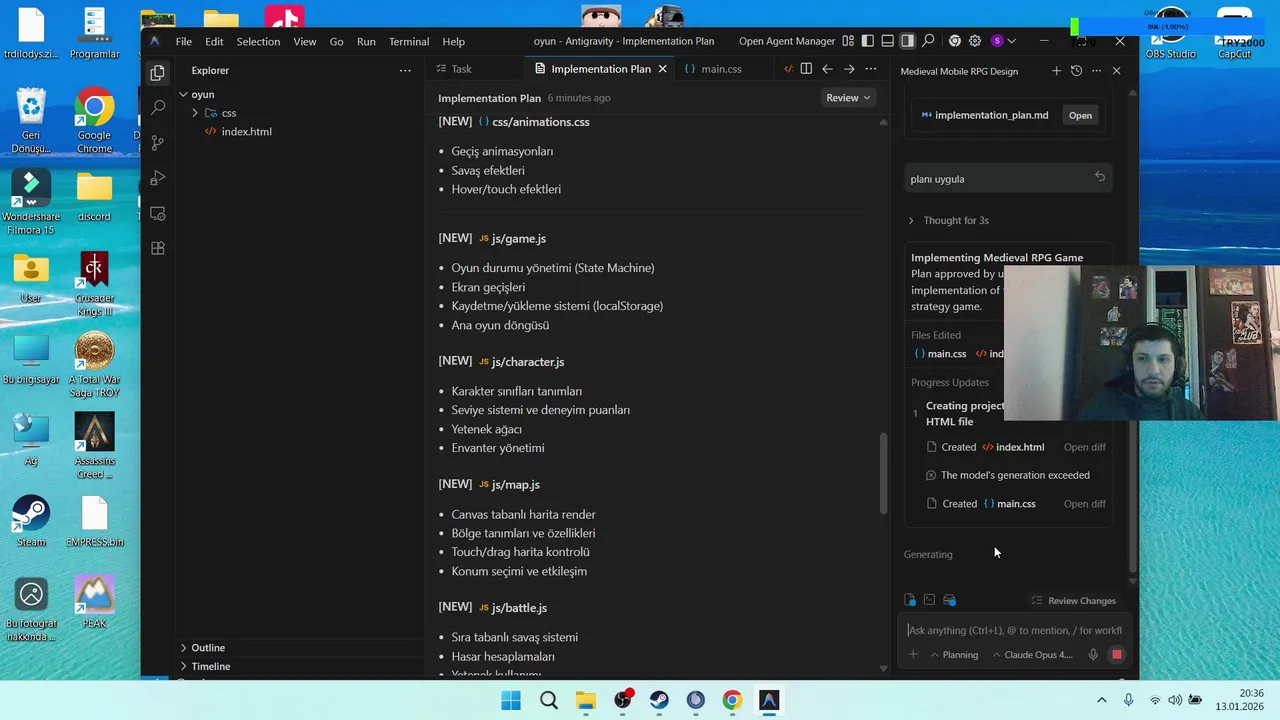This screenshot has height=720, width=1280.
Task: Open the Remote Explorer view
Action: [x=157, y=214]
